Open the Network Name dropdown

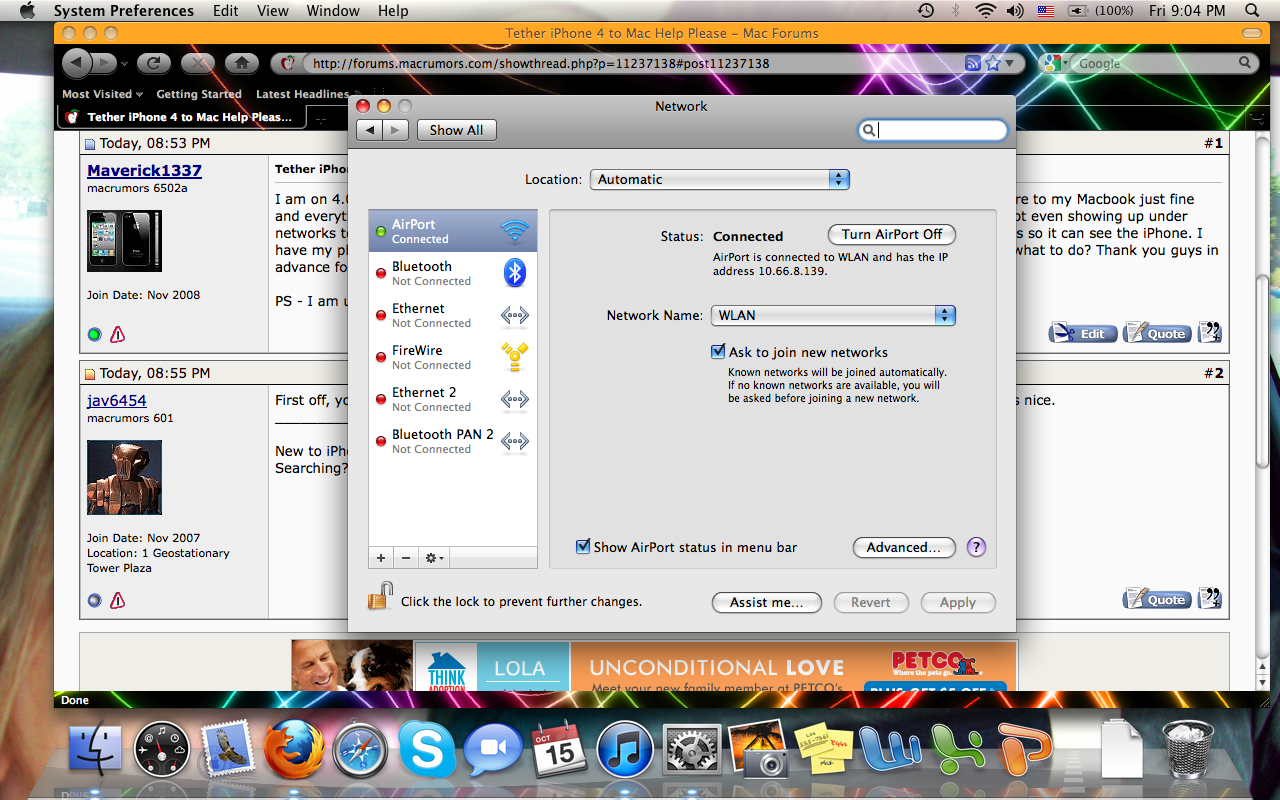(833, 315)
